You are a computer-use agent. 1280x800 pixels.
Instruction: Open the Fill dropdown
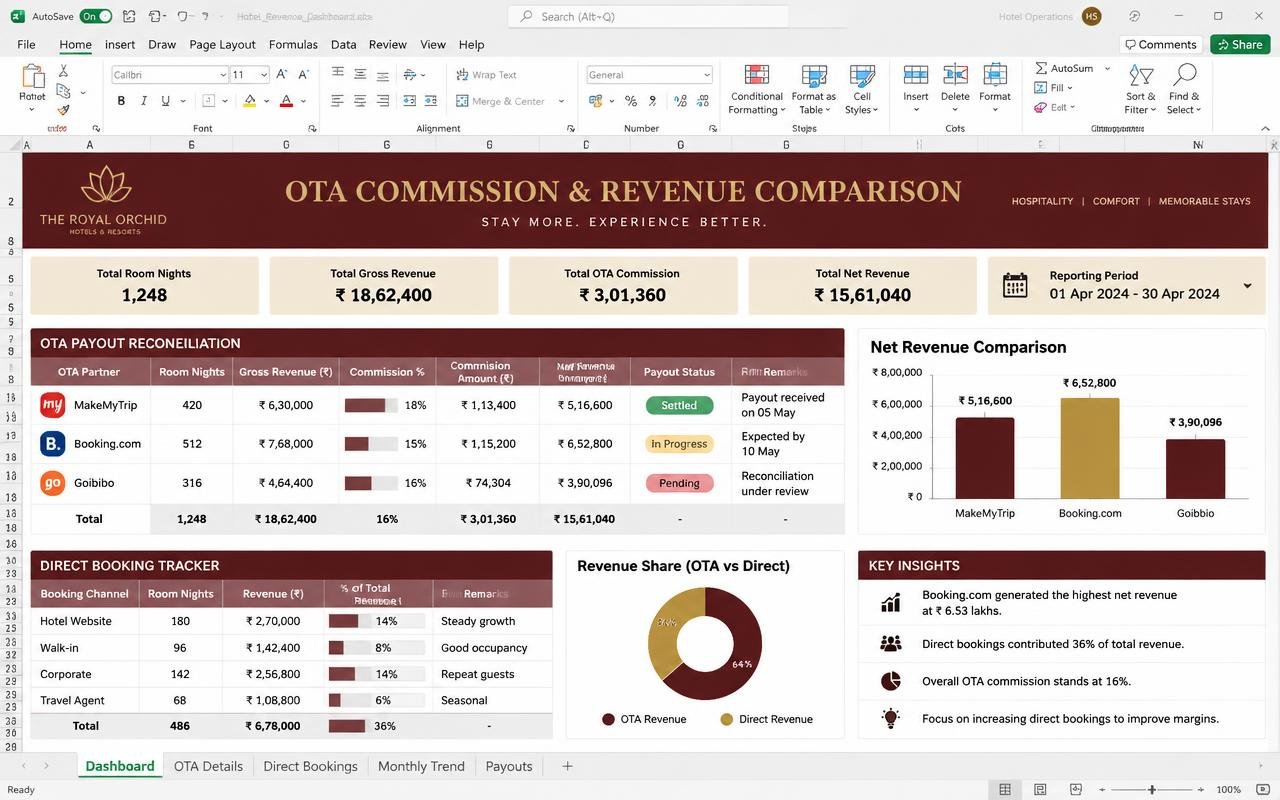tap(1053, 88)
